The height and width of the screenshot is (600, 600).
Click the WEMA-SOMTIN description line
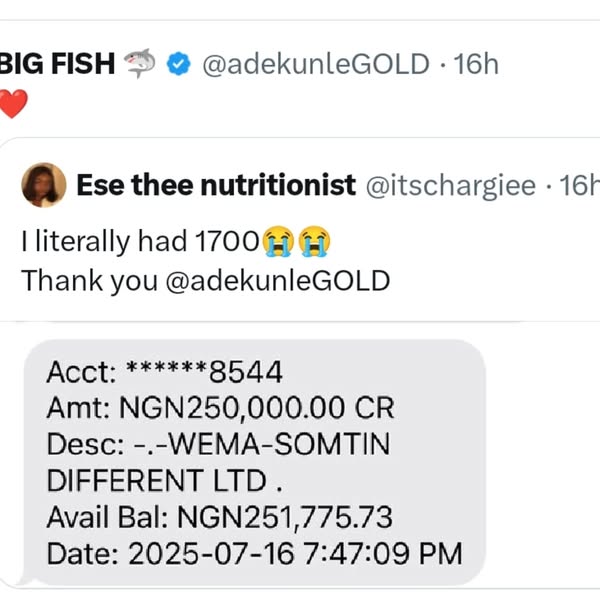(216, 445)
